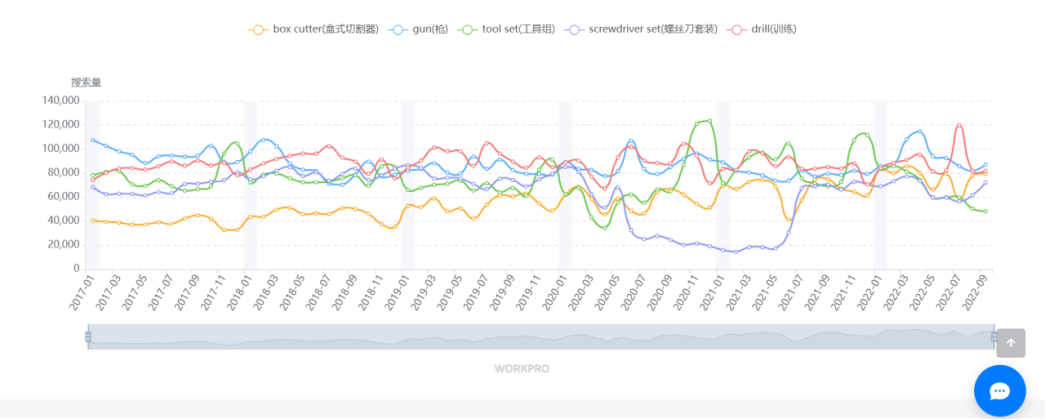Hide the gun series via its label

click(429, 29)
